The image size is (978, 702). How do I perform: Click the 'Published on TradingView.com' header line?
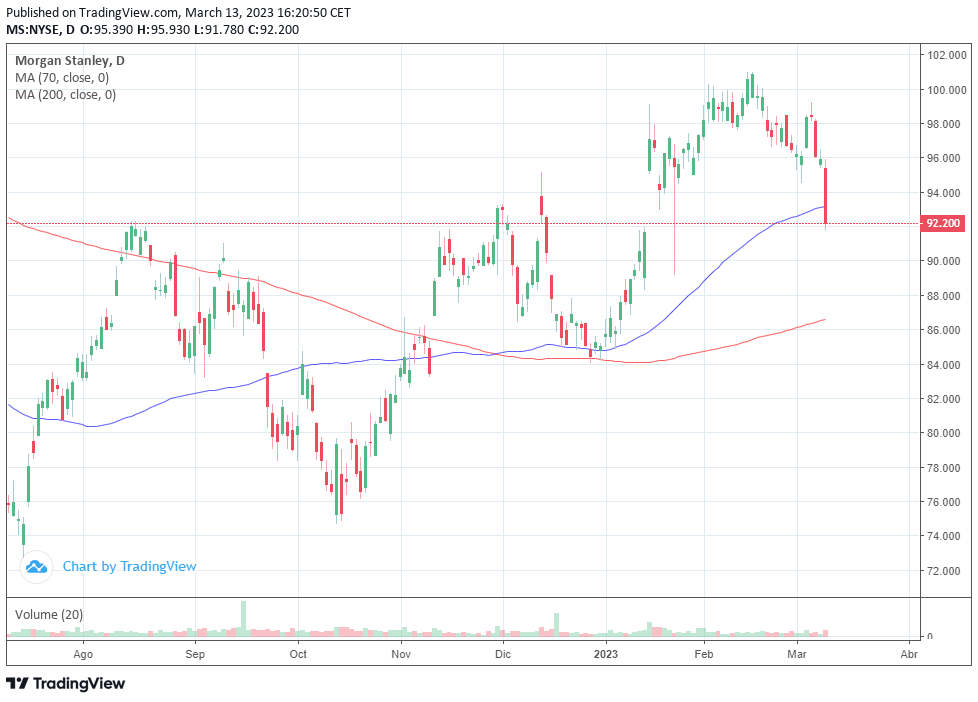click(x=178, y=12)
